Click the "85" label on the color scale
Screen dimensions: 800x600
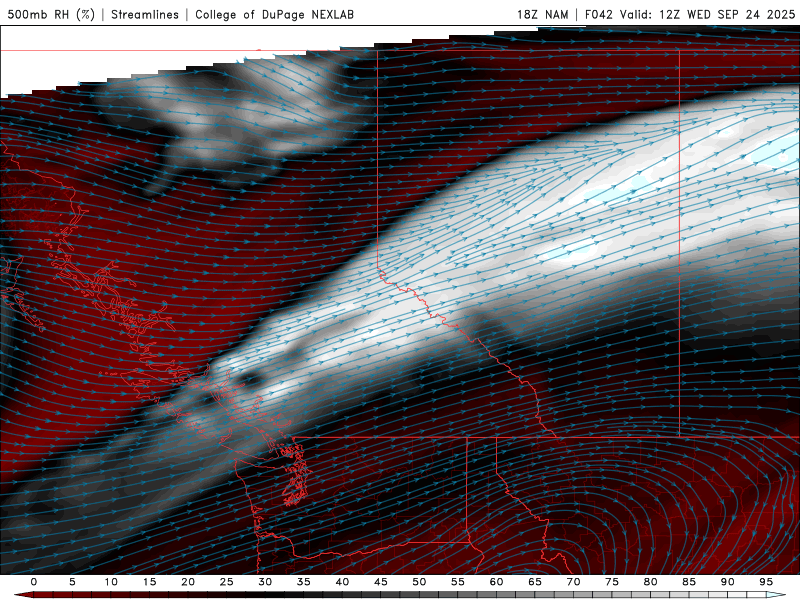pos(689,582)
